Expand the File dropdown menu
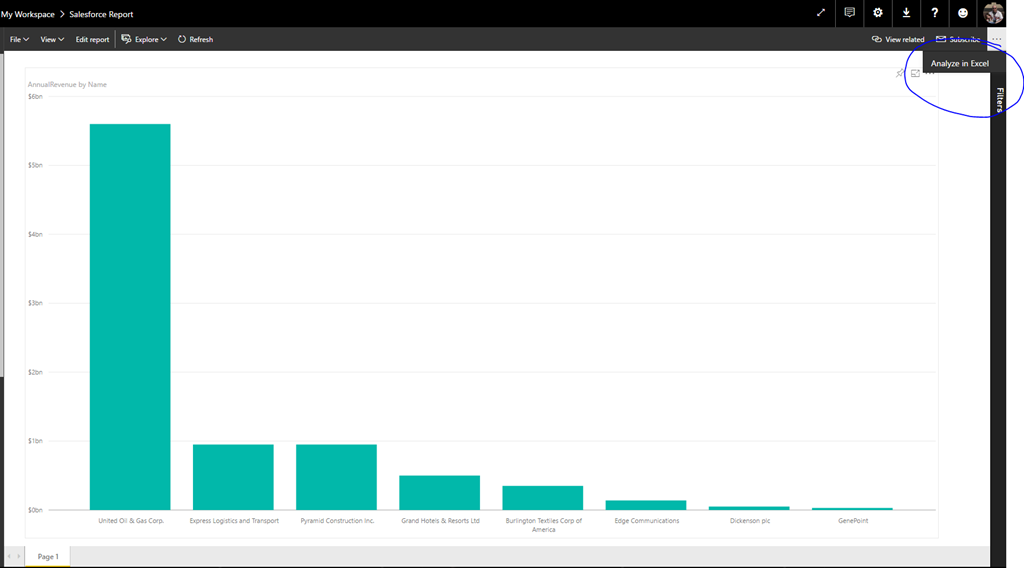 click(19, 39)
